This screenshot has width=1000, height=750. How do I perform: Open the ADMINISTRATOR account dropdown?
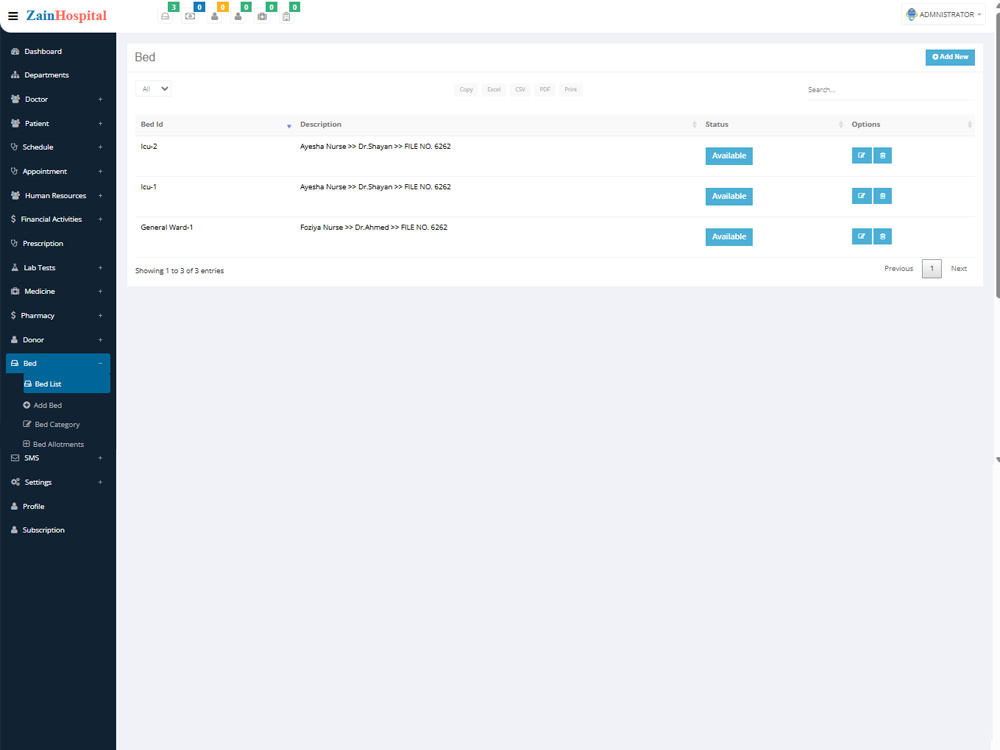(943, 15)
